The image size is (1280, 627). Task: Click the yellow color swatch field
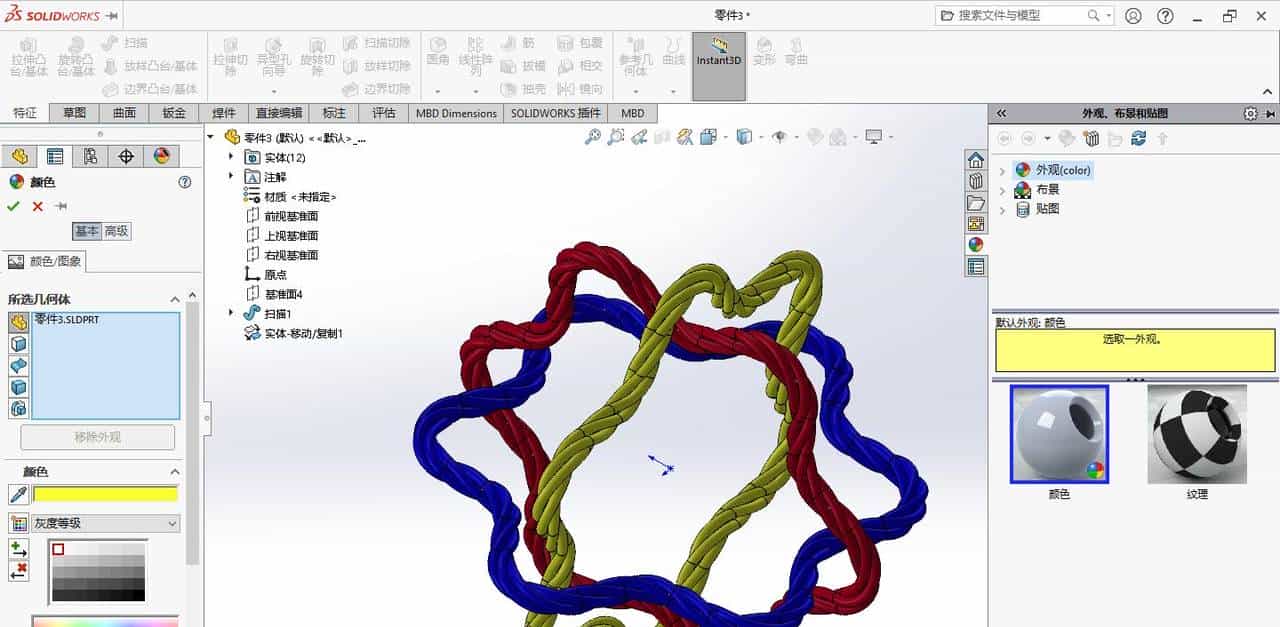point(105,494)
